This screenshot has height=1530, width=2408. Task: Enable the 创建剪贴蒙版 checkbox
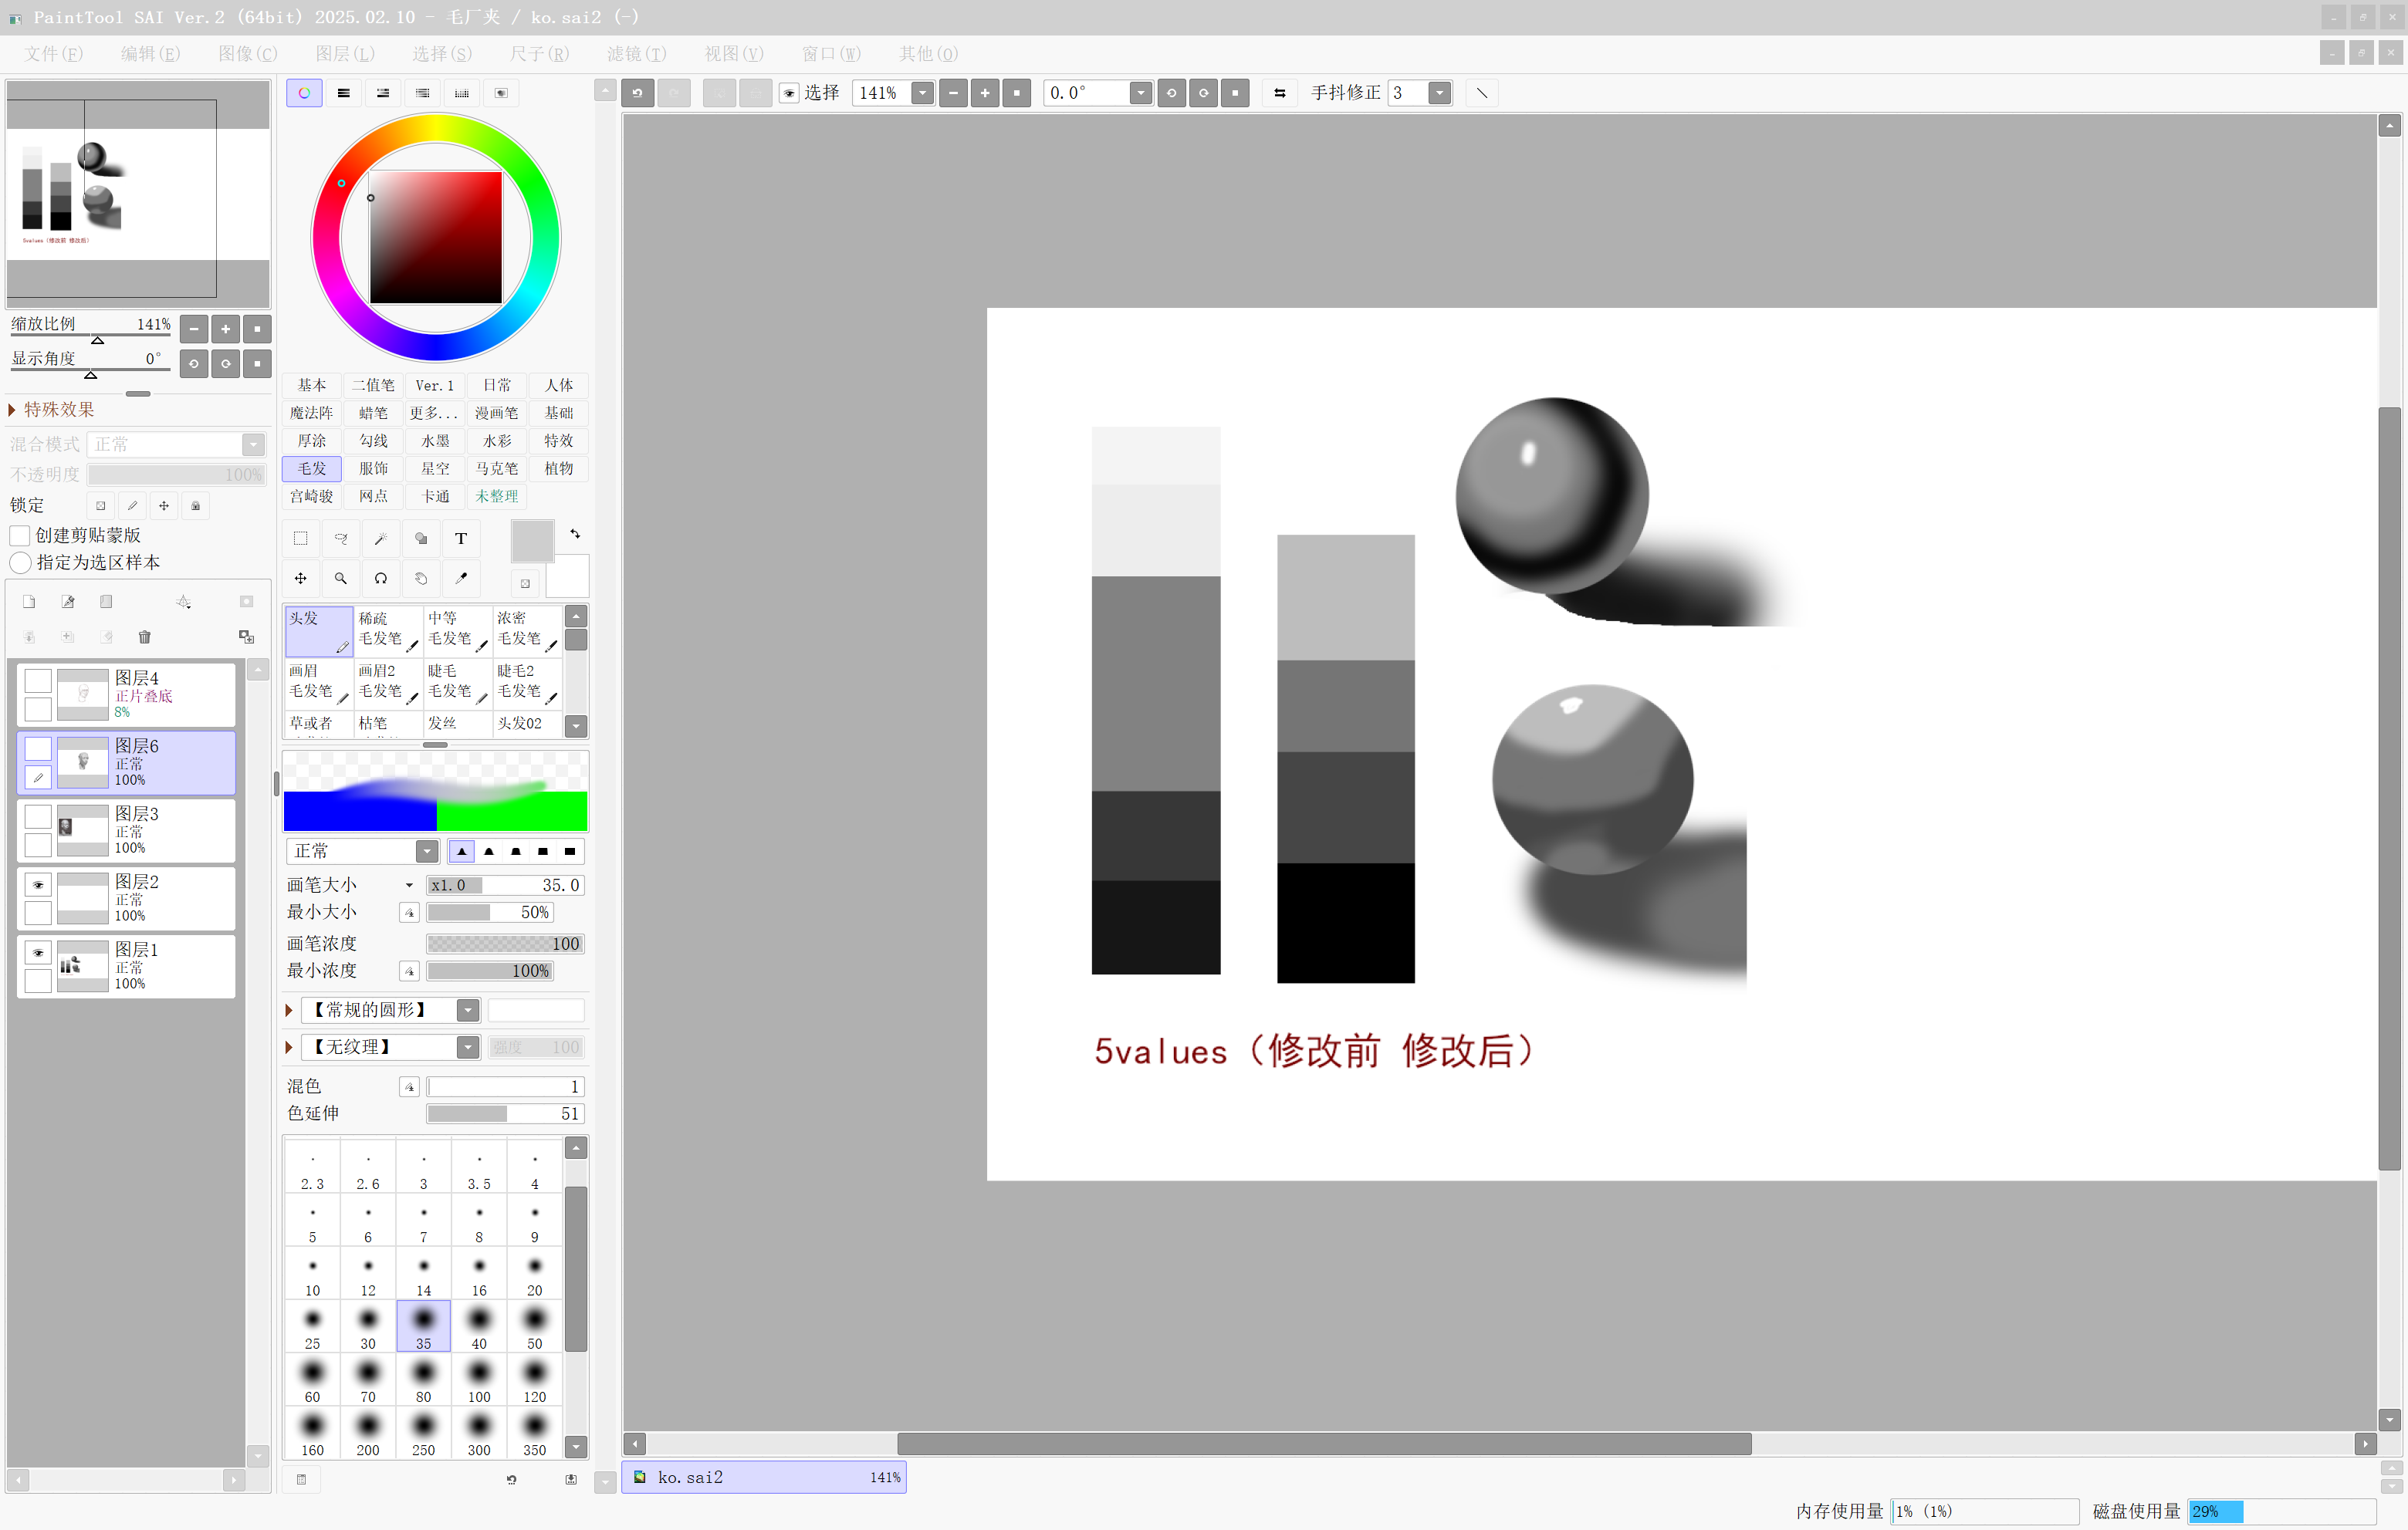pyautogui.click(x=20, y=536)
